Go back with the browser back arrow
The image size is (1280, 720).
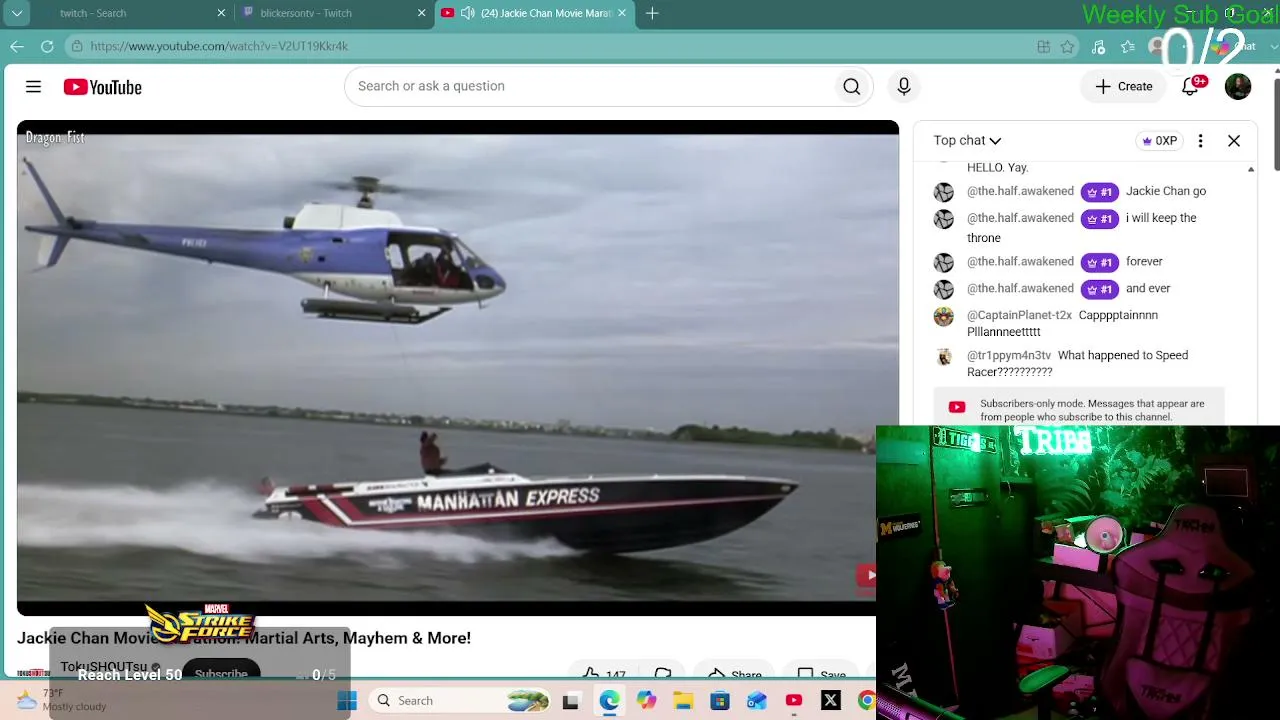(17, 46)
